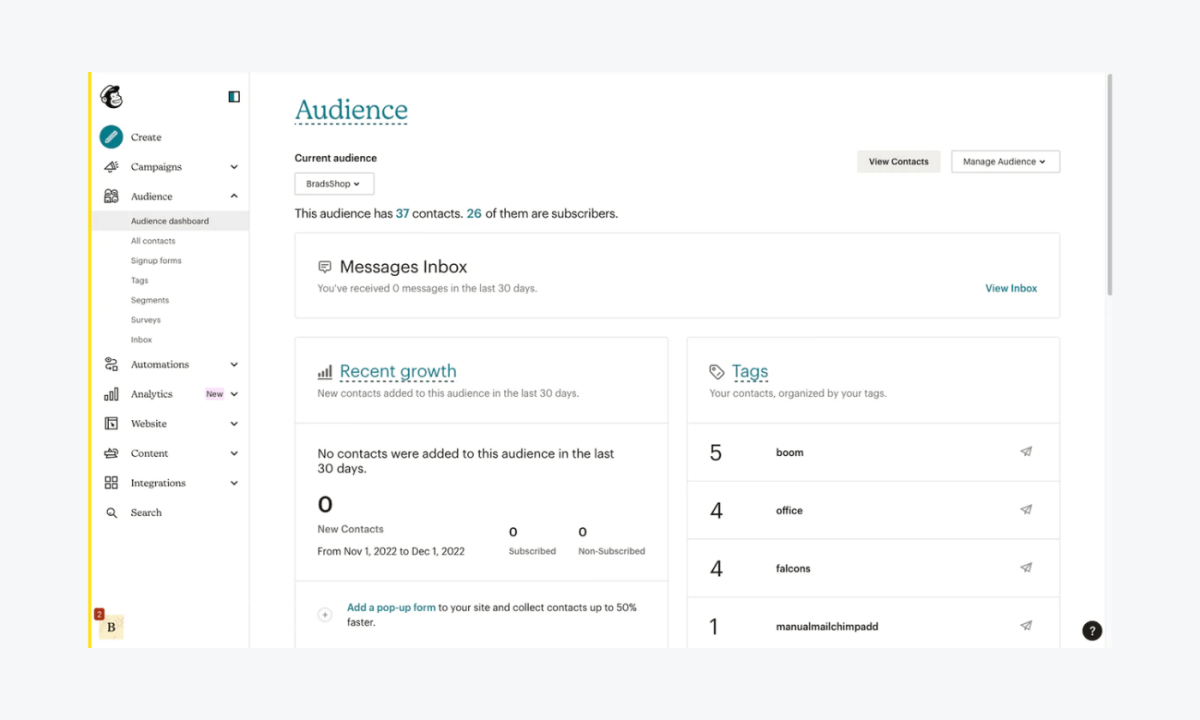
Task: Click the View Contacts button
Action: coord(898,161)
